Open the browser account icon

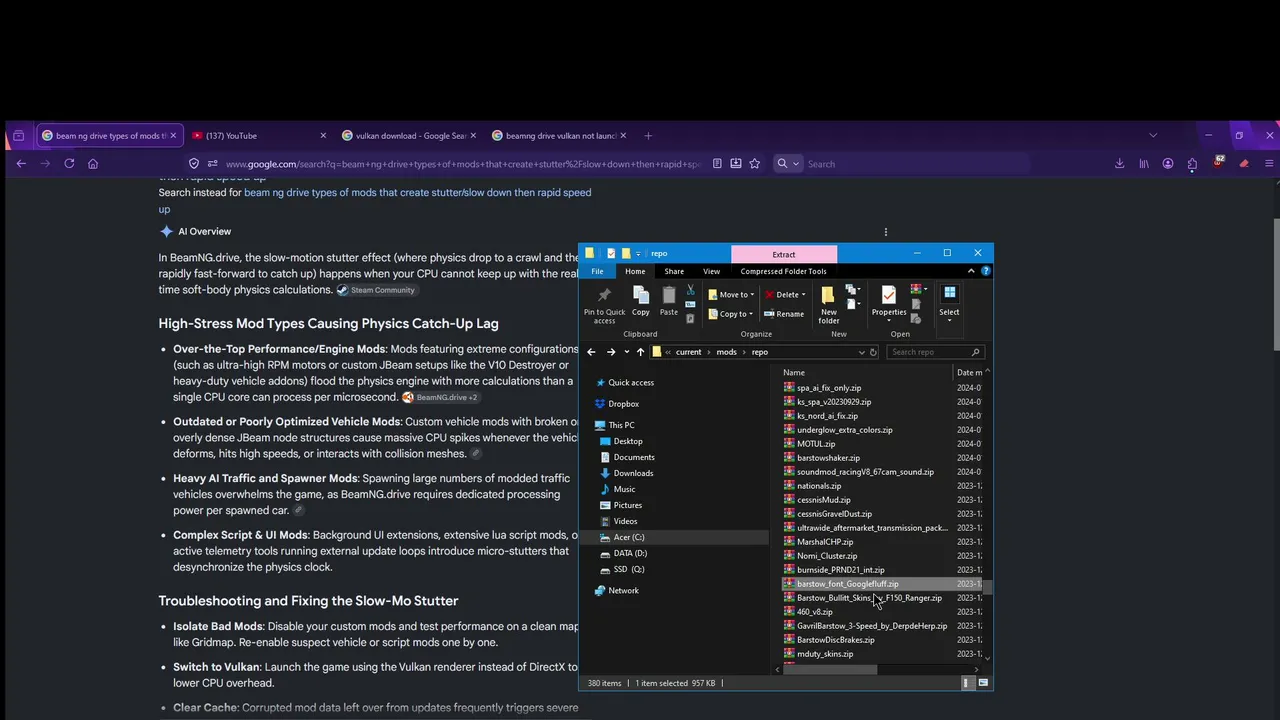pos(1168,164)
